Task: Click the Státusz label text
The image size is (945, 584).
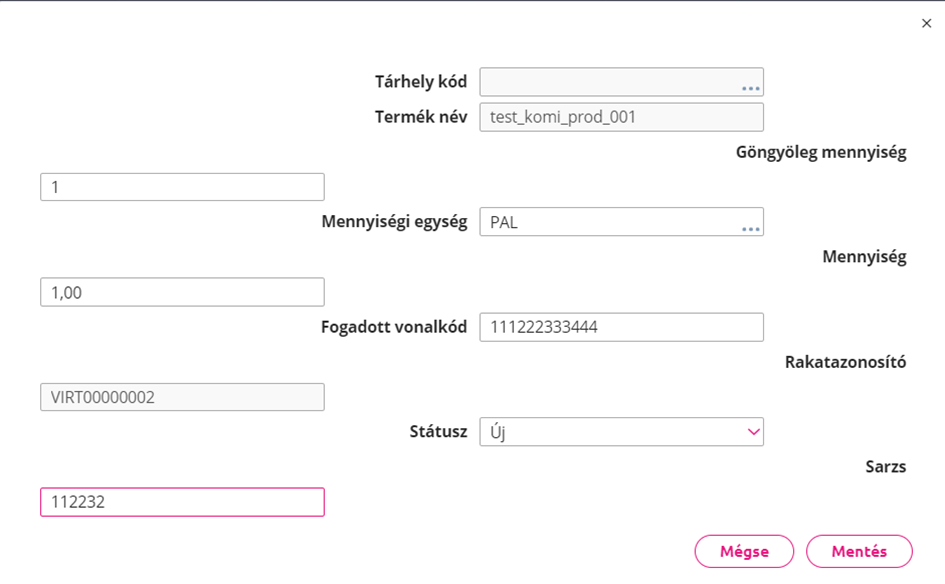Action: [x=438, y=432]
